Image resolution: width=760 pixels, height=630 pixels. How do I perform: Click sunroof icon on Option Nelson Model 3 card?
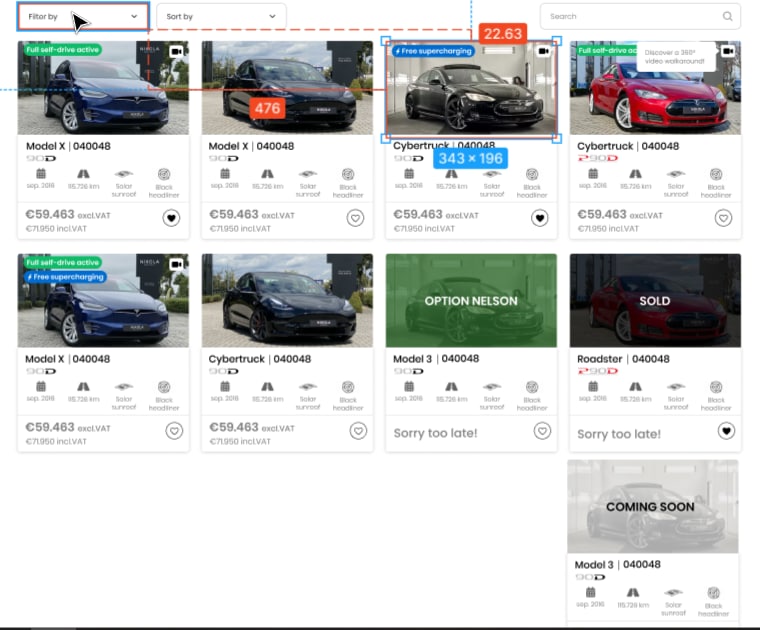coord(491,386)
